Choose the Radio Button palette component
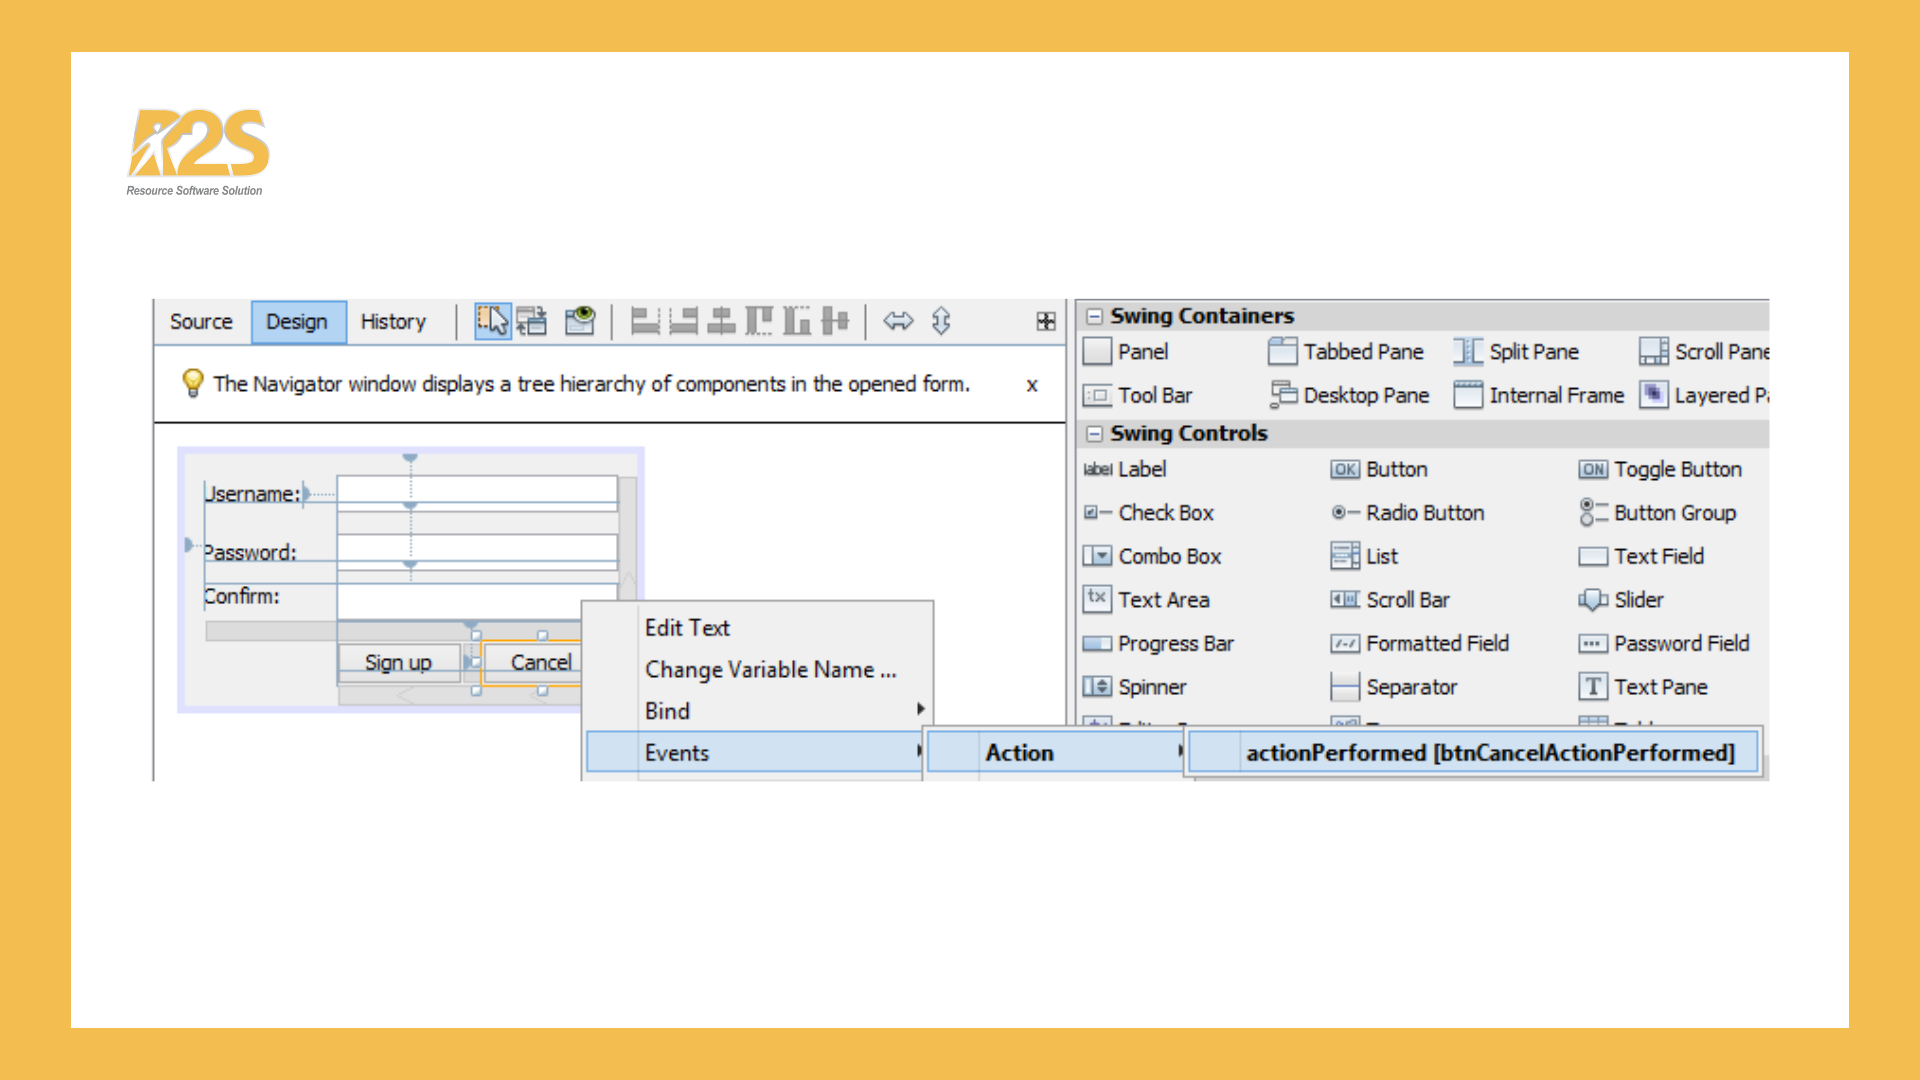This screenshot has height=1080, width=1920. click(x=1424, y=513)
